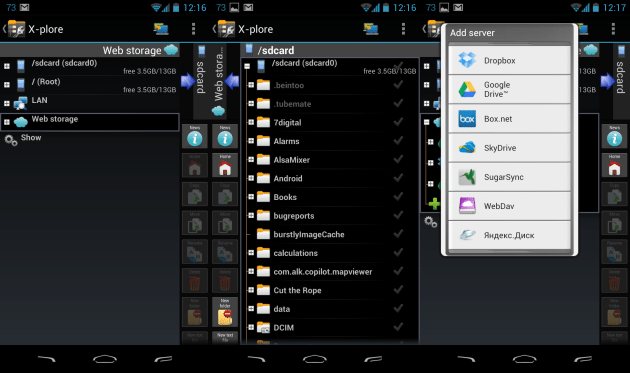Toggle checkmark for Alarms folder
Image resolution: width=630 pixels, height=373 pixels.
click(398, 141)
